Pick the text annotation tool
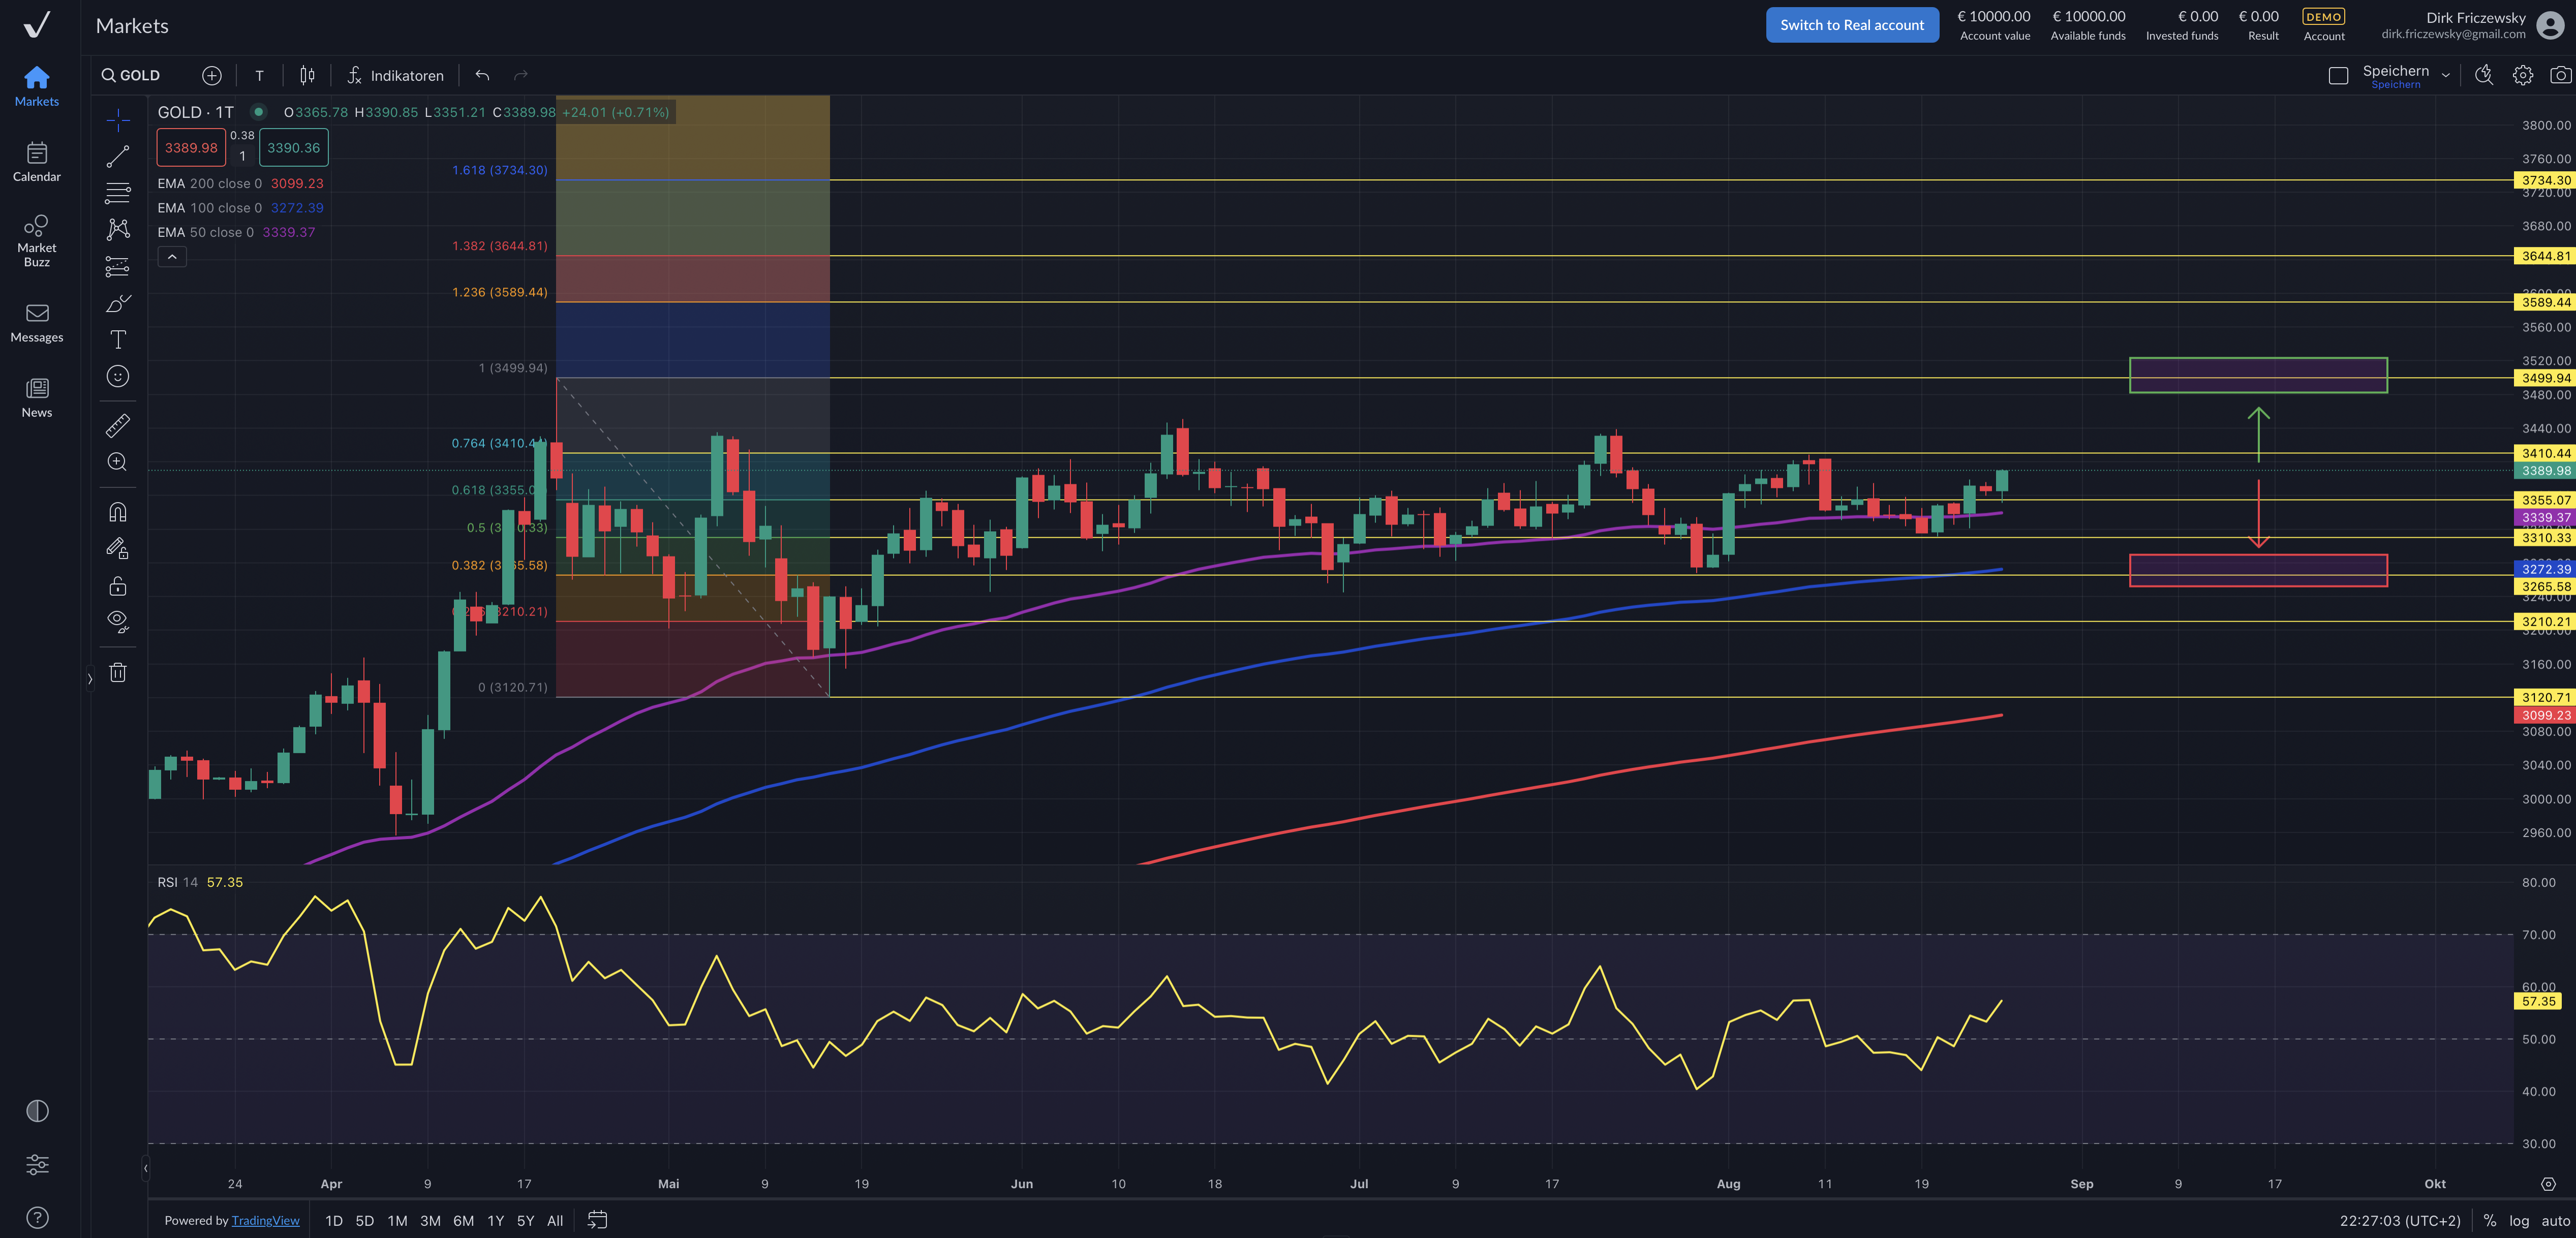This screenshot has width=2576, height=1238. pos(118,340)
